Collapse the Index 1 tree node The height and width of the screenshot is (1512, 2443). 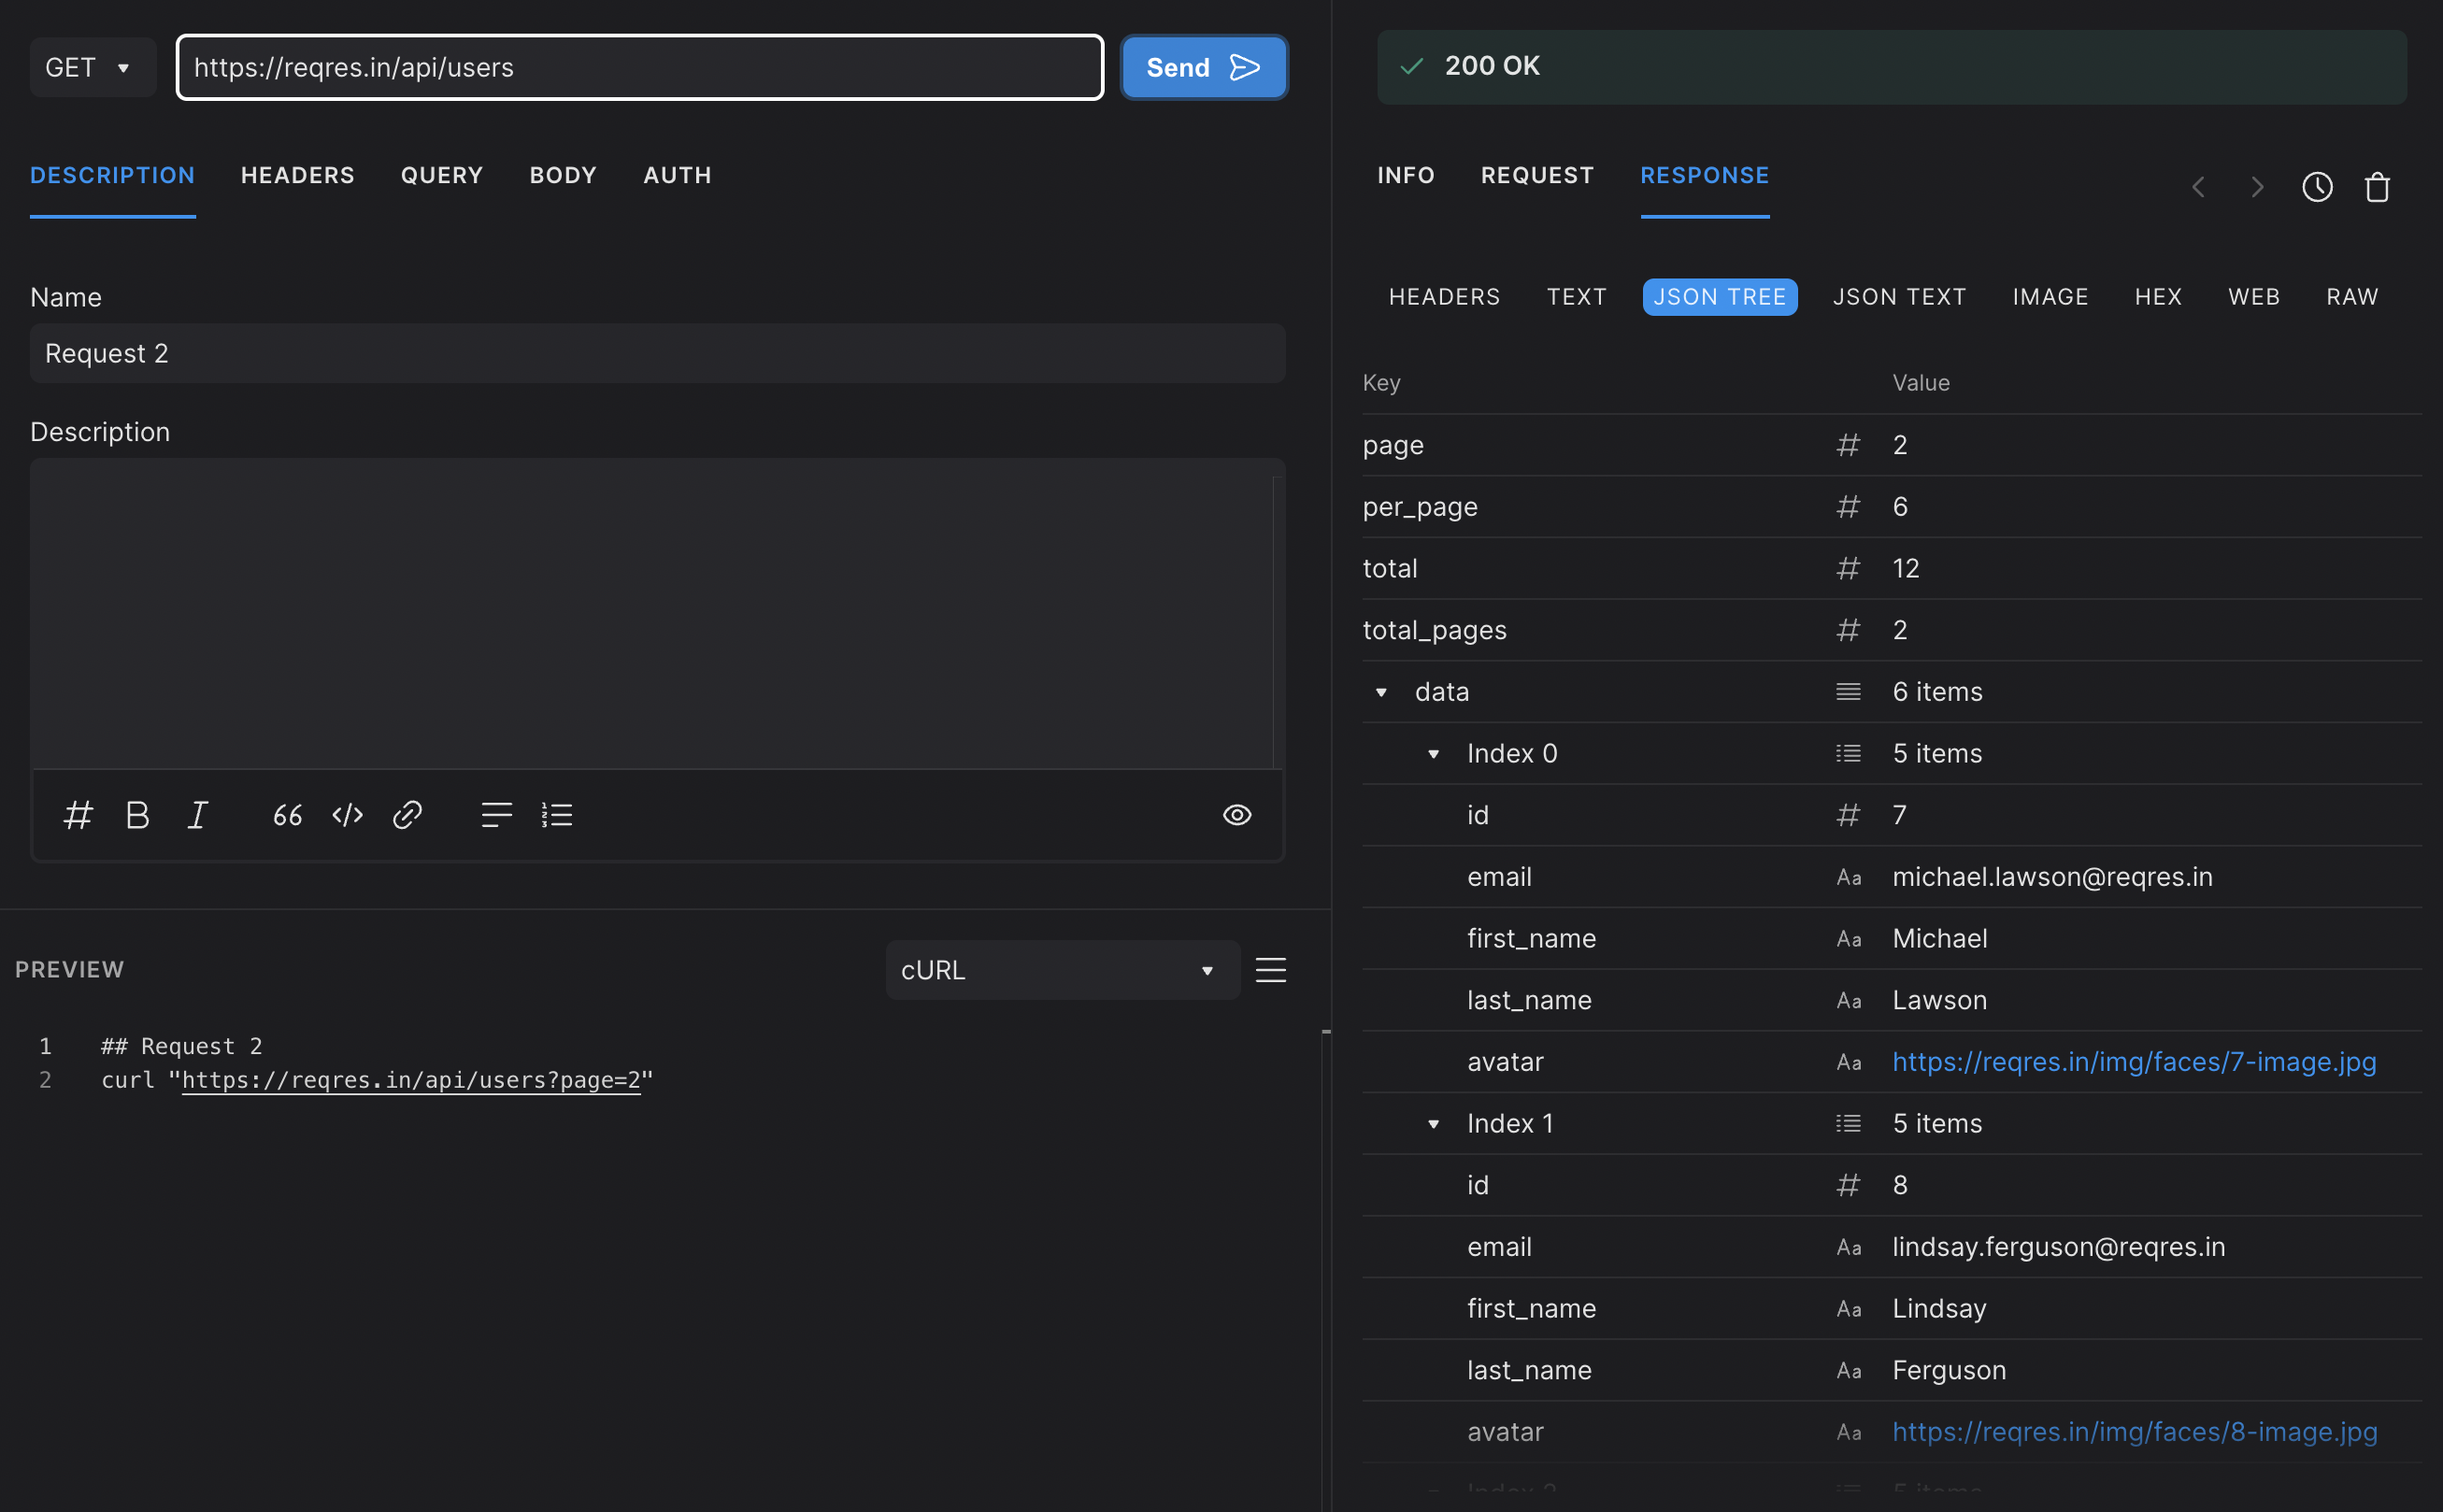tap(1433, 1124)
